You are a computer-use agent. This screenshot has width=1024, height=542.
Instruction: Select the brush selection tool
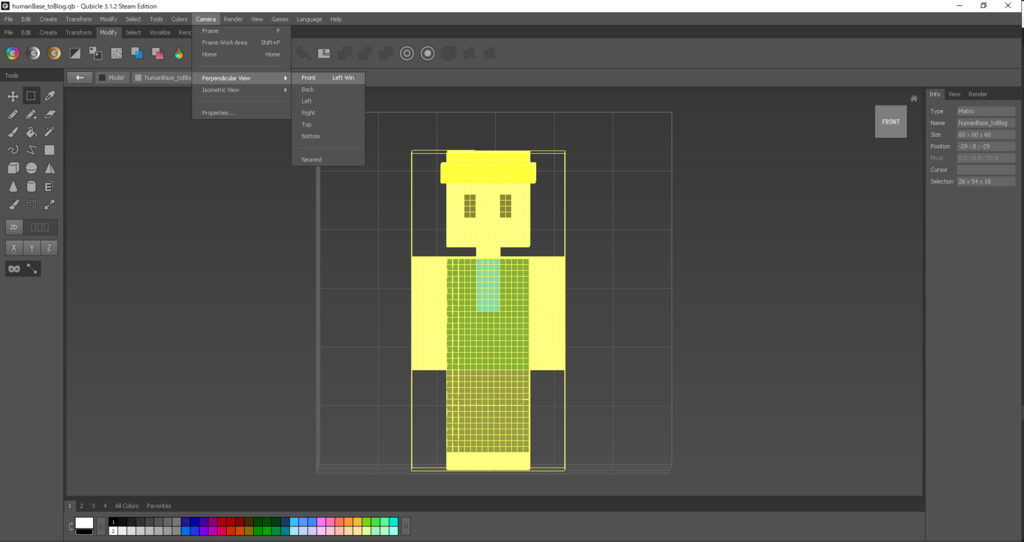12,204
